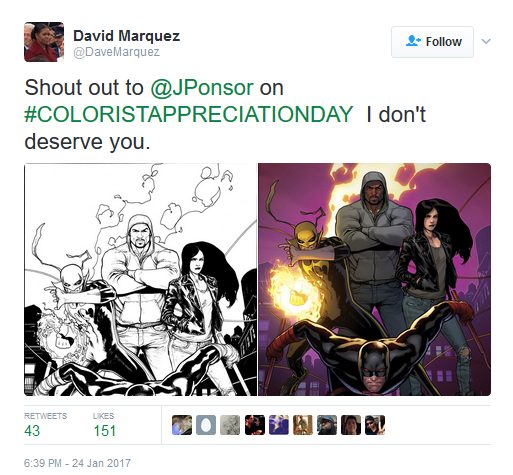Open the fourth liker avatar
Viewport: 513px width, 475px height.
coord(255,425)
